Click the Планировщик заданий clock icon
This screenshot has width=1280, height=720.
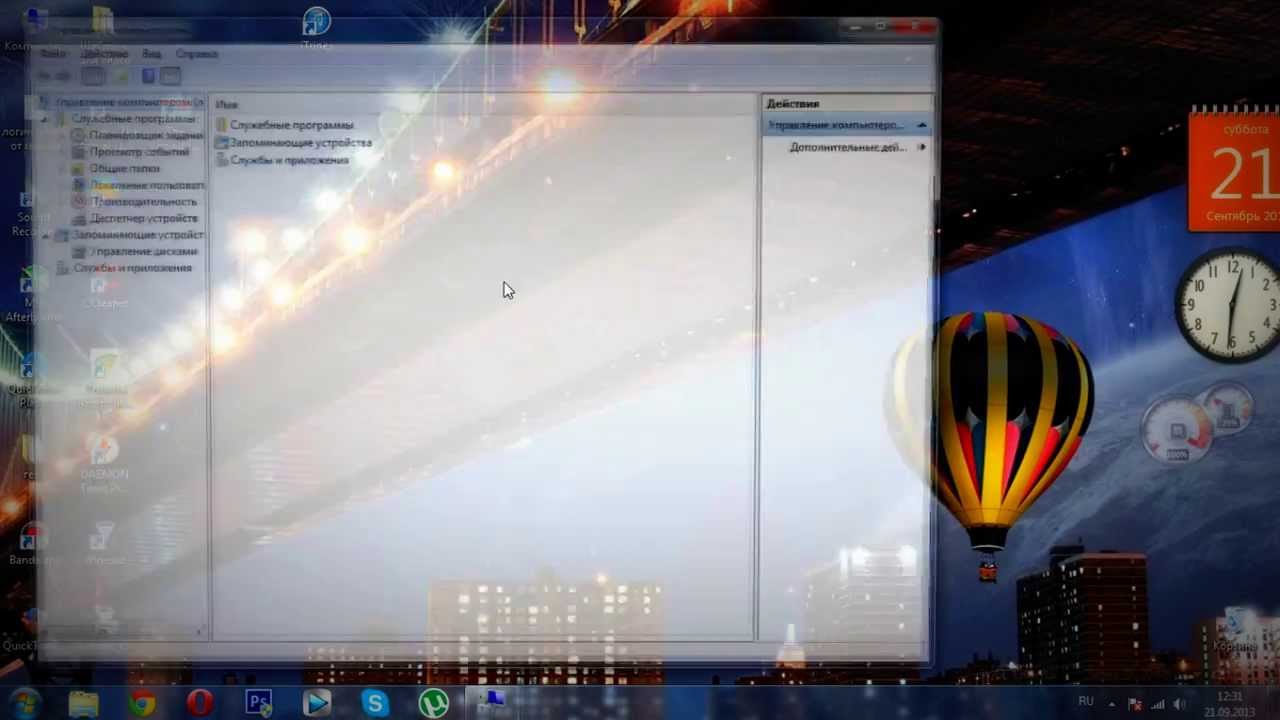pyautogui.click(x=79, y=135)
